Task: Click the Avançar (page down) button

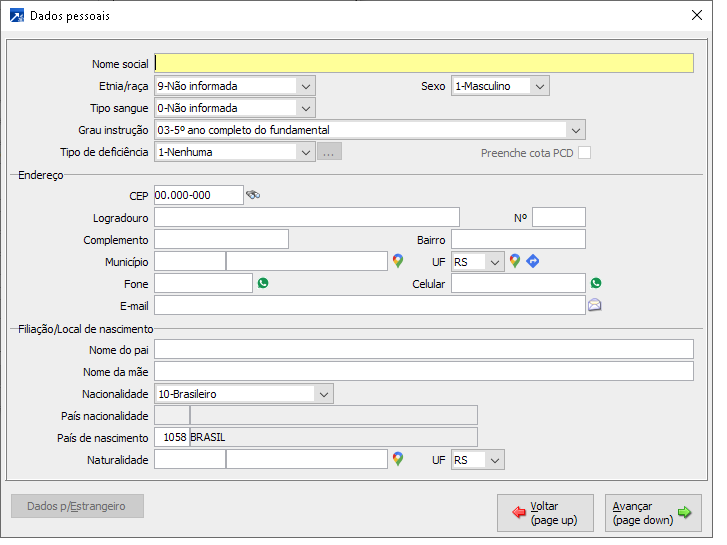Action: (654, 513)
